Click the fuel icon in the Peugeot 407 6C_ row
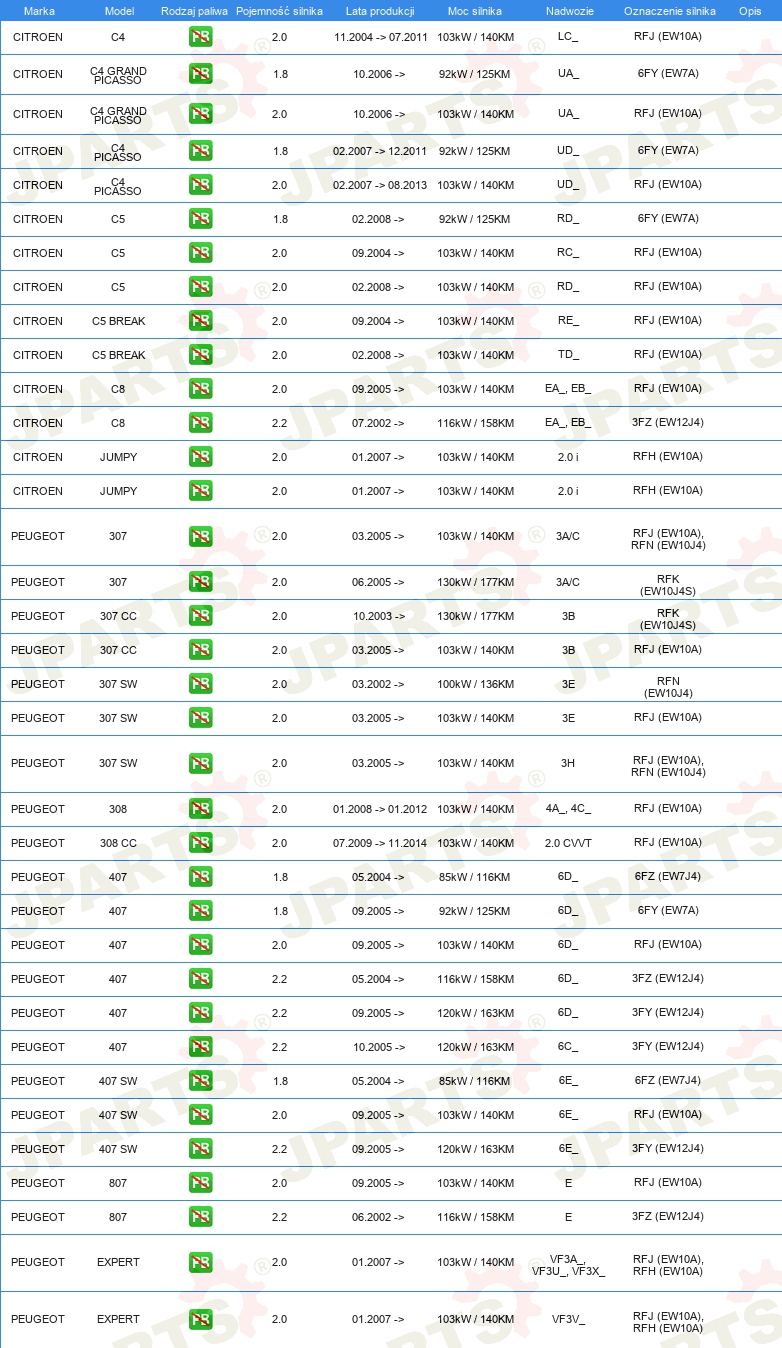Image resolution: width=782 pixels, height=1348 pixels. tap(201, 1048)
